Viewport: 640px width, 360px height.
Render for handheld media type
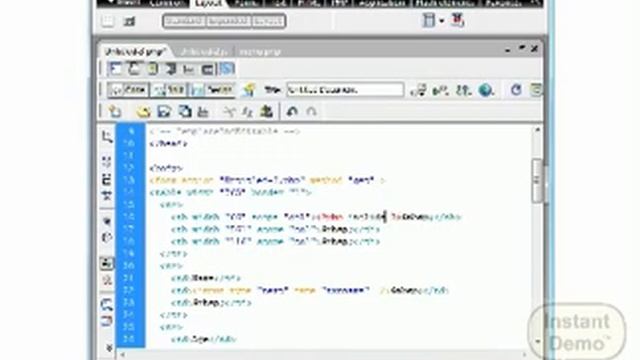point(152,69)
